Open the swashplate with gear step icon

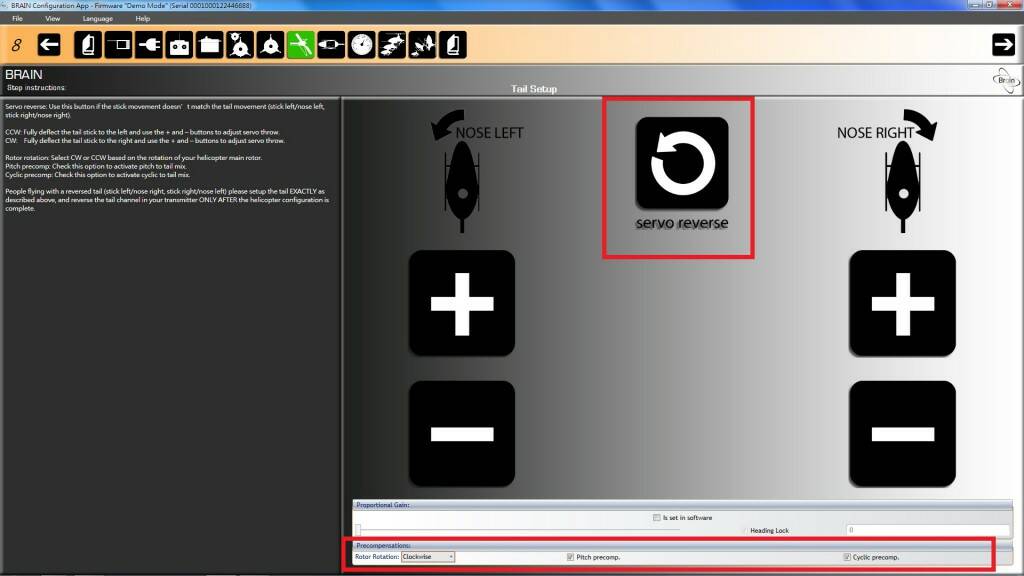(x=240, y=45)
